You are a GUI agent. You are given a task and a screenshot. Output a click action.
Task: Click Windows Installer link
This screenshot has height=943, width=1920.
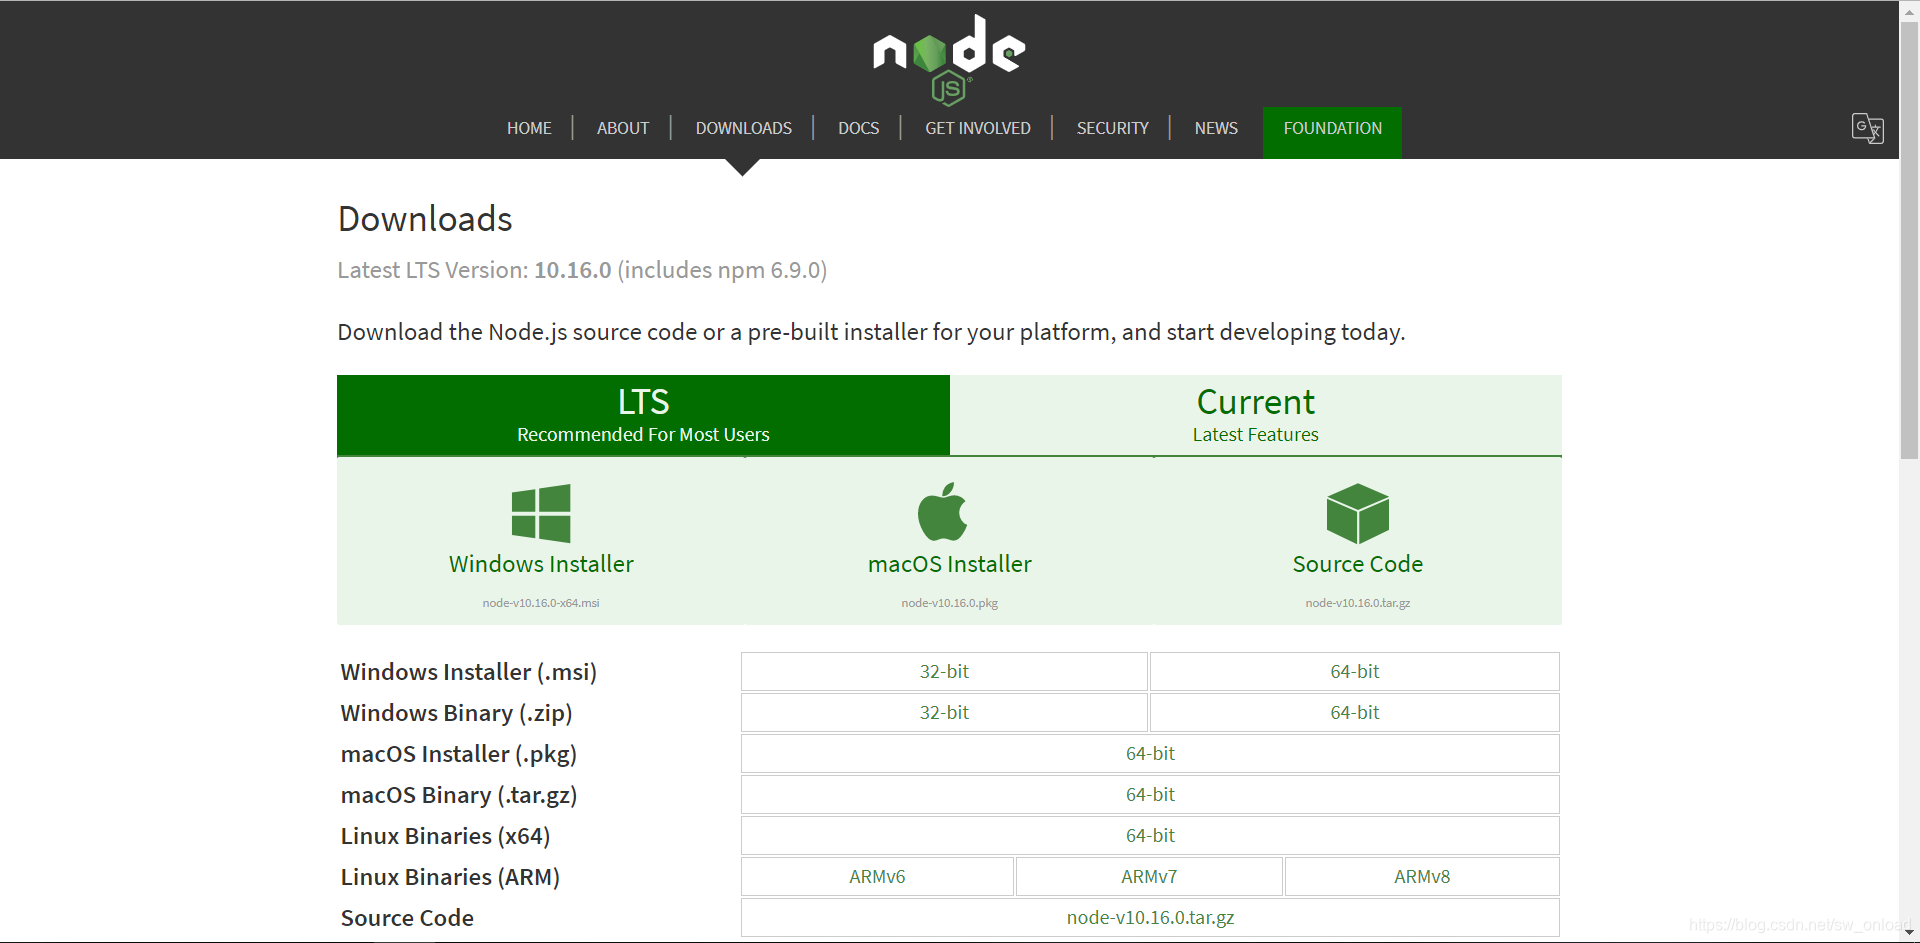coord(541,564)
